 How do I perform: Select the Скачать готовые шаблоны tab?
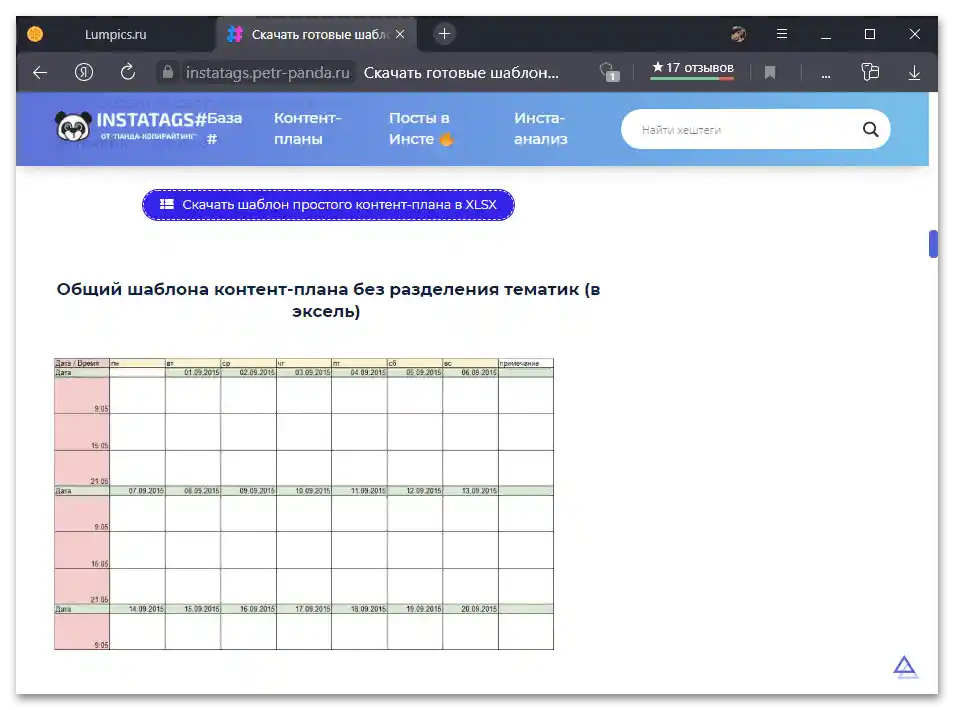tap(316, 35)
